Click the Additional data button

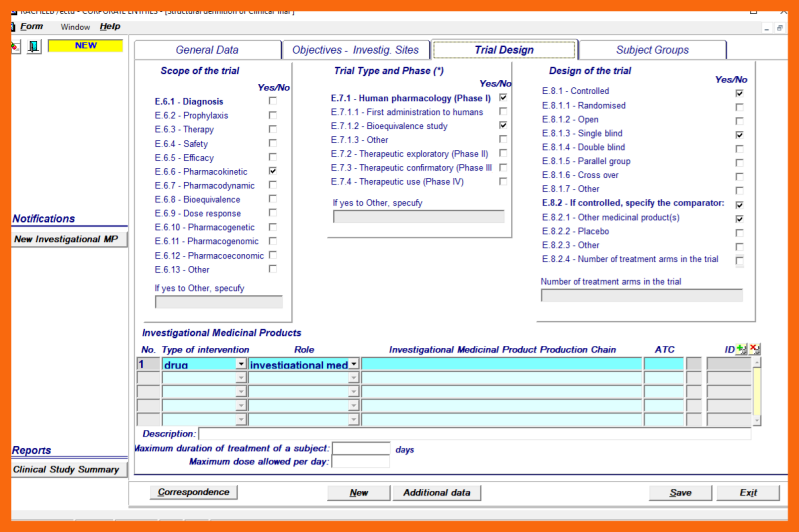[437, 493]
